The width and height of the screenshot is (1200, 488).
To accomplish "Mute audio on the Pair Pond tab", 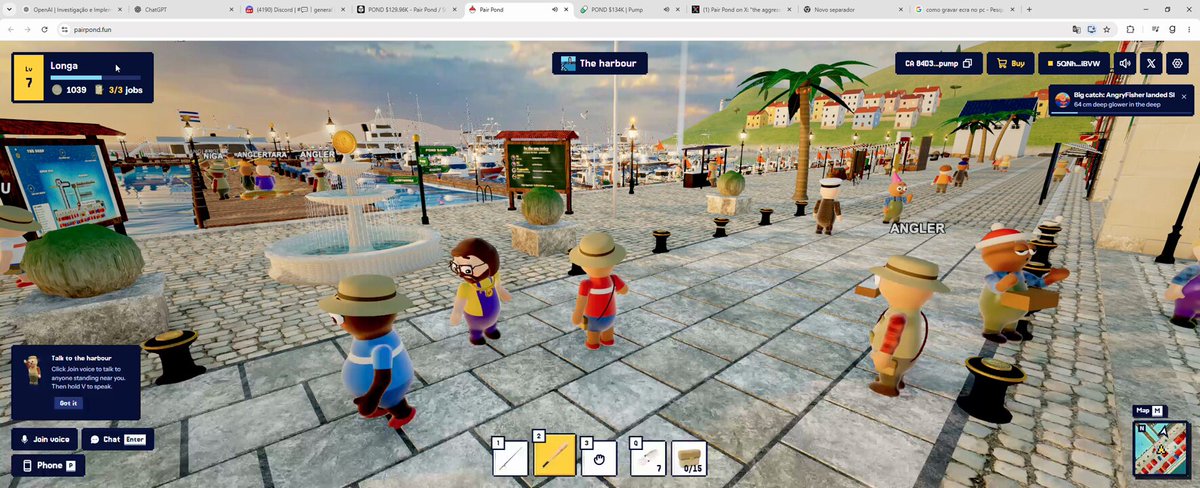I will (555, 9).
